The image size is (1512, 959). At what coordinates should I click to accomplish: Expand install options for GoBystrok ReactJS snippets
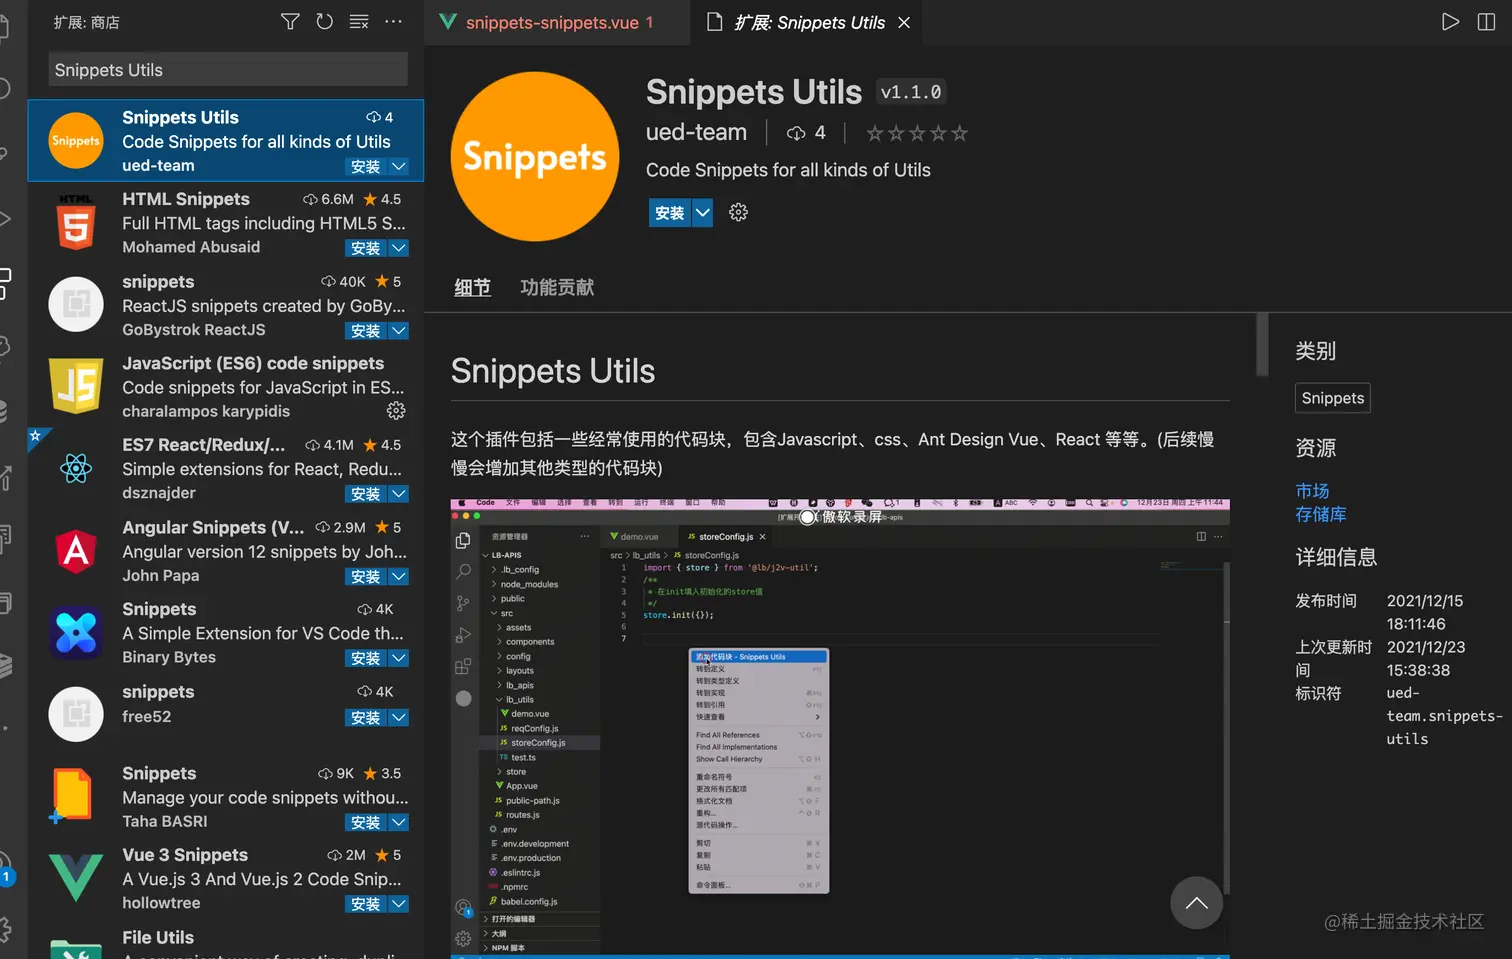coord(399,330)
